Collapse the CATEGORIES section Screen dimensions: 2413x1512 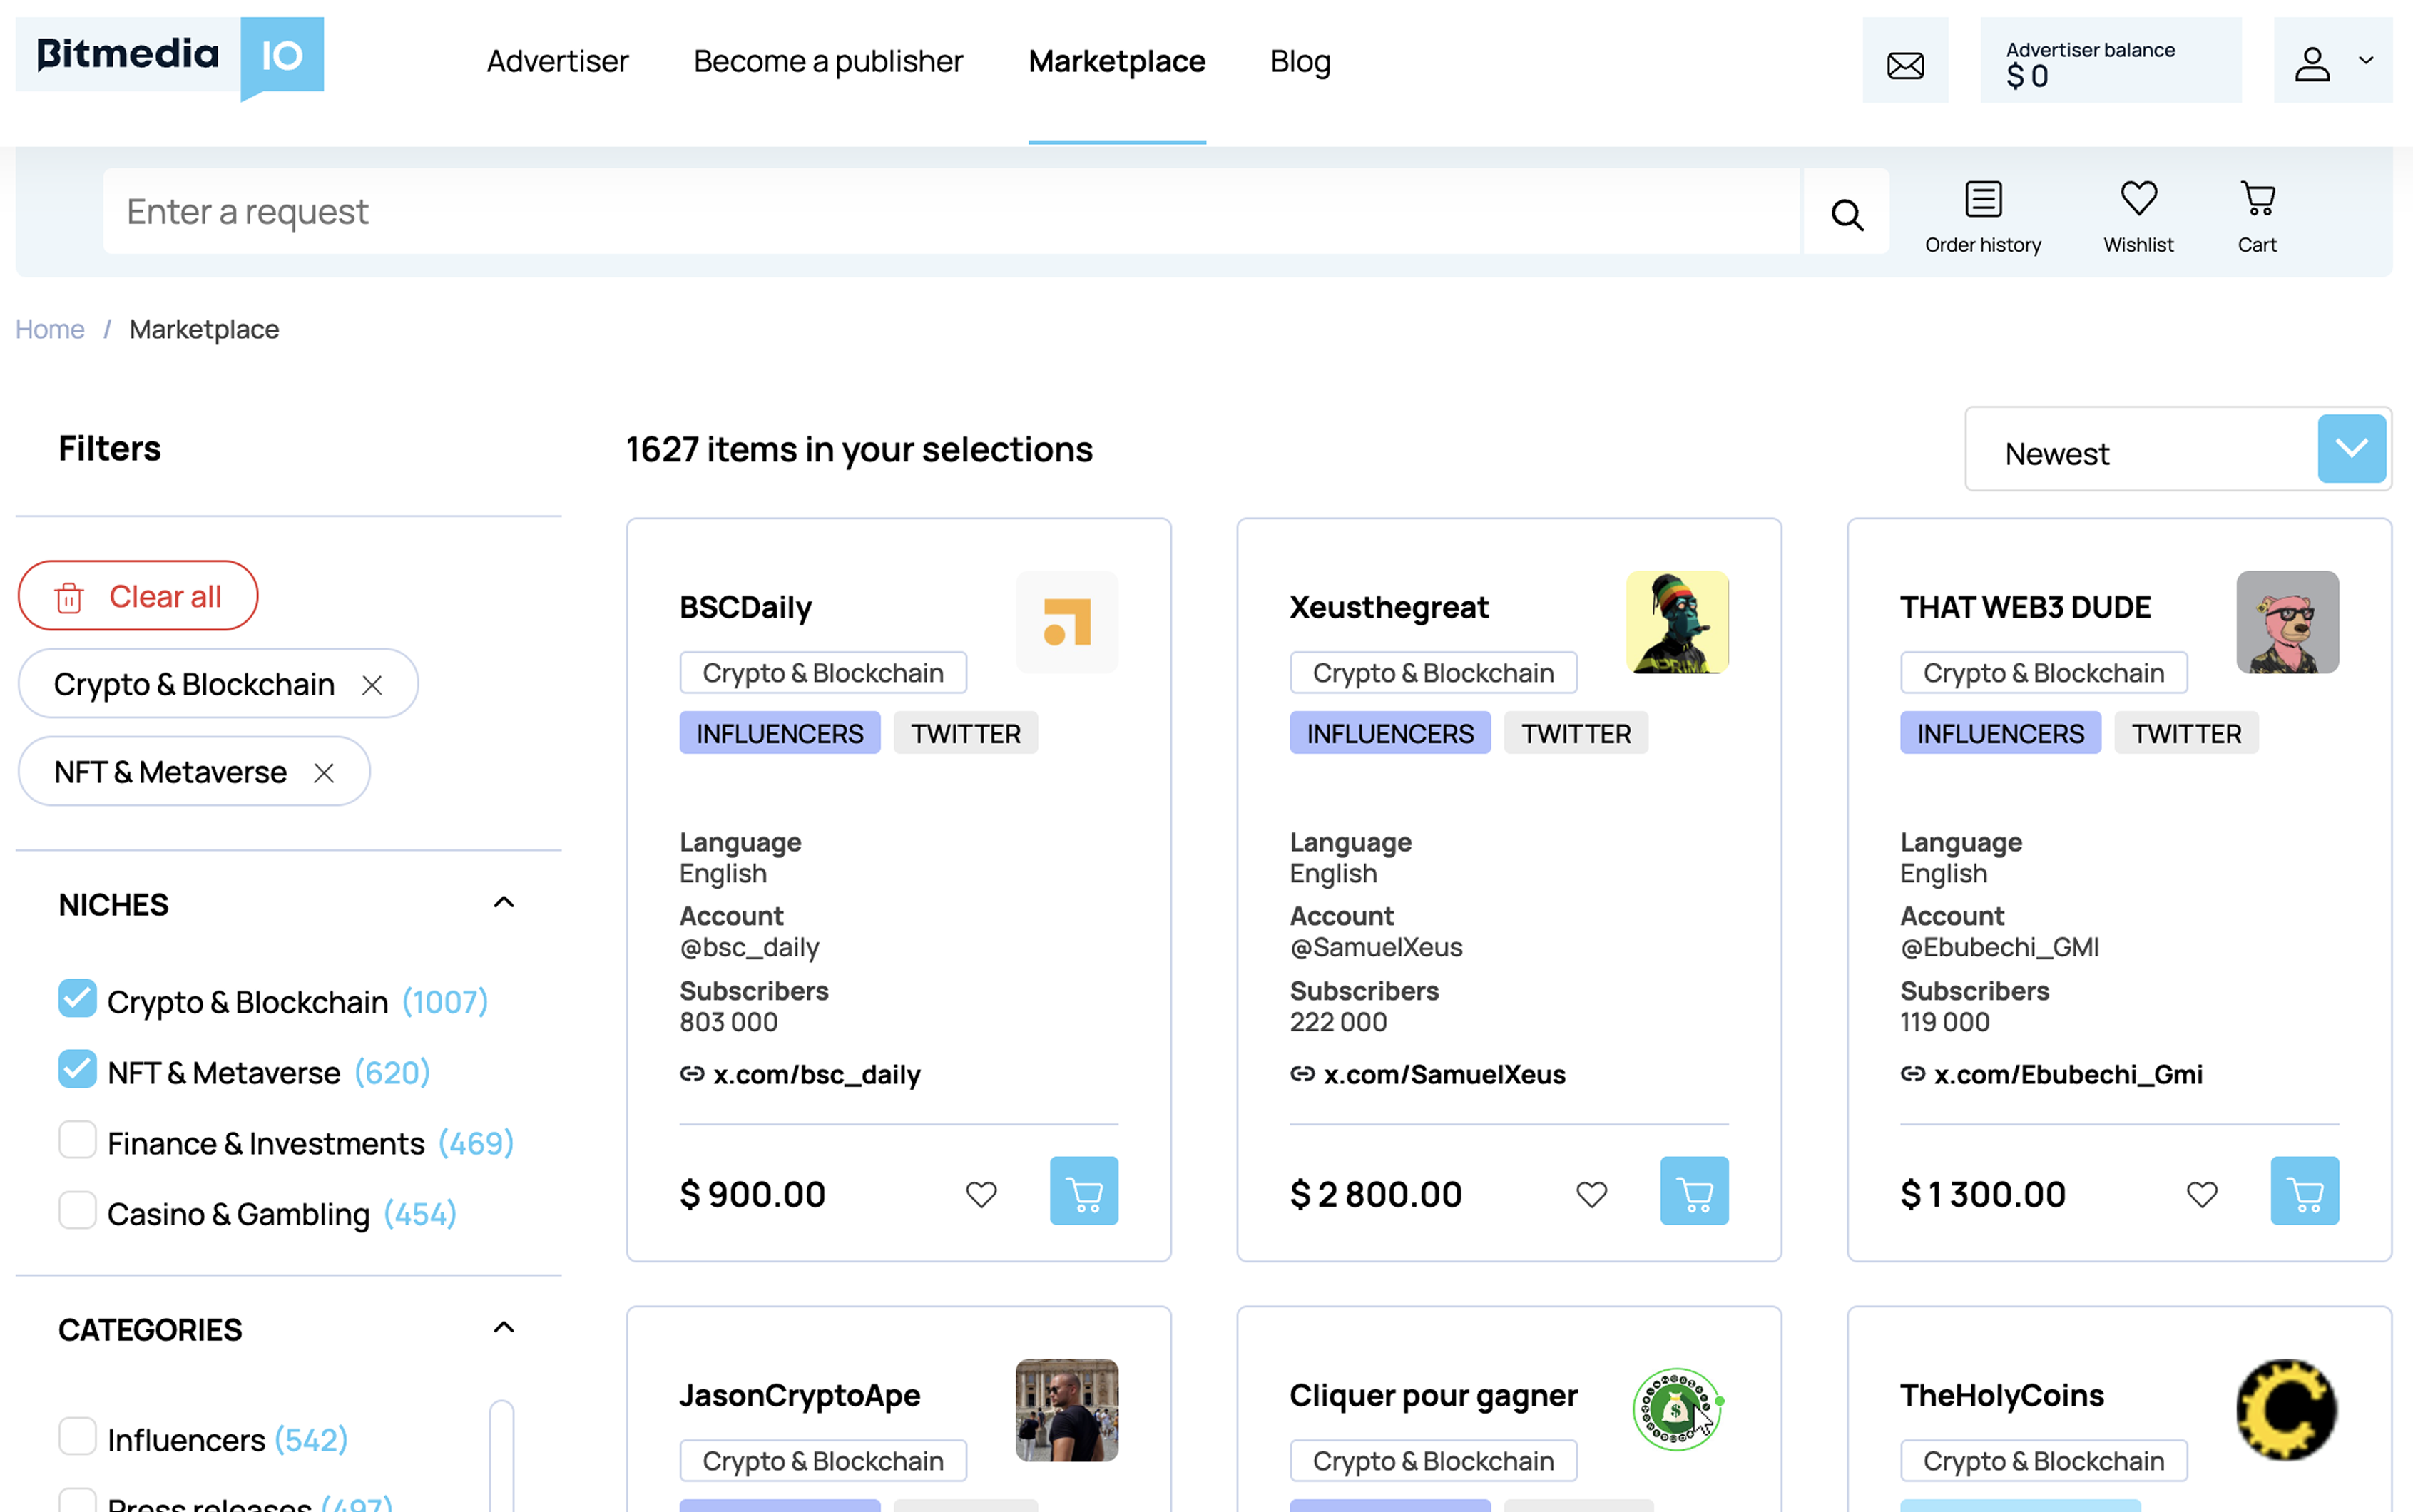tap(504, 1328)
